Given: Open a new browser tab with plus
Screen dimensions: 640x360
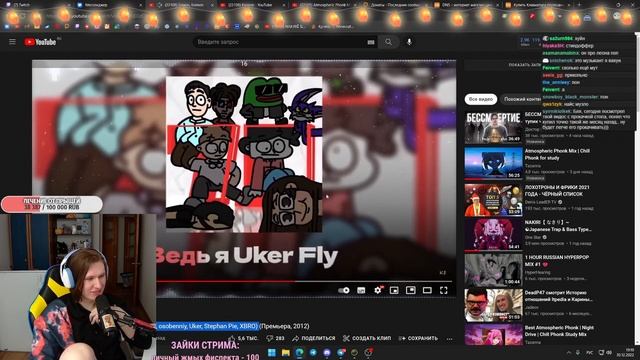Looking at the screenshot, I should (x=579, y=5).
